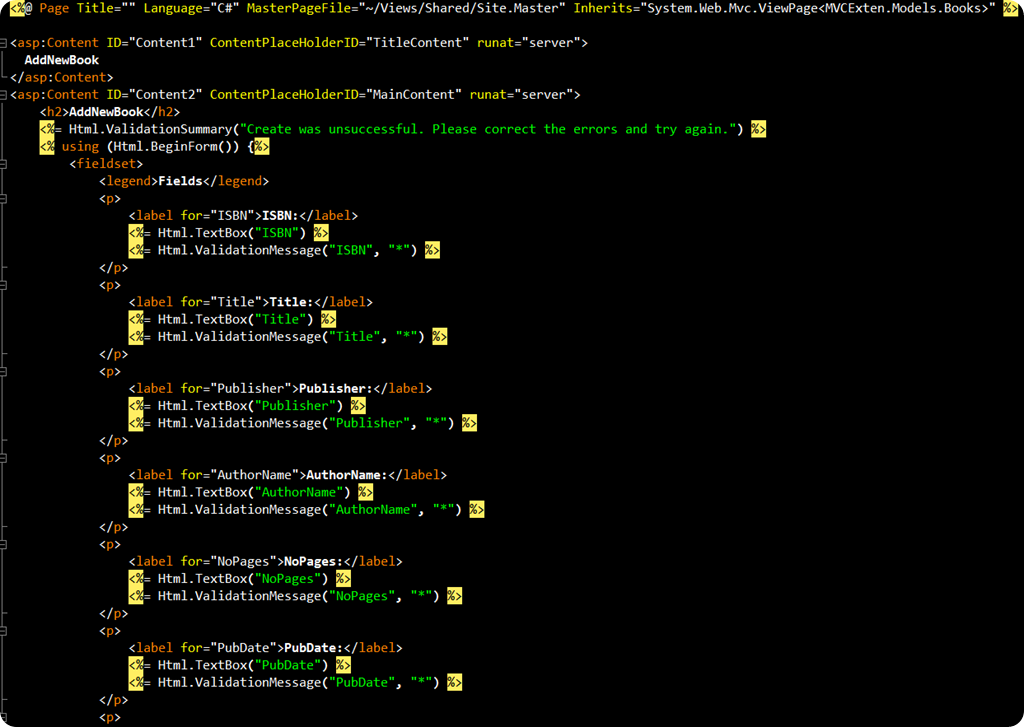This screenshot has width=1024, height=727.
Task: Click the using (Html.BeginForm()) line
Action: click(154, 146)
